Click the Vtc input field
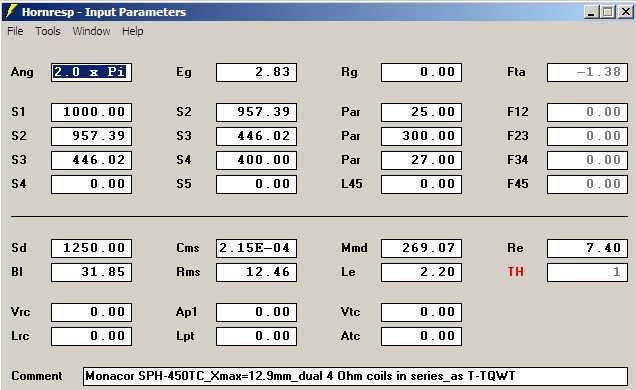This screenshot has height=390, width=636. 421,313
